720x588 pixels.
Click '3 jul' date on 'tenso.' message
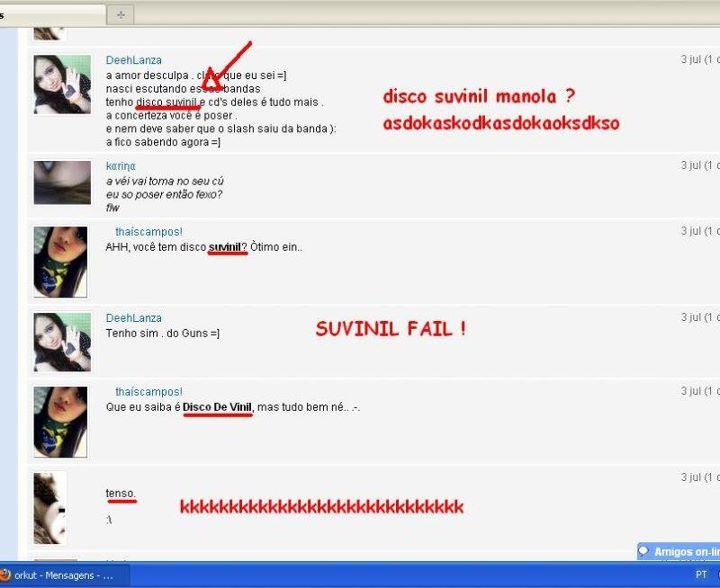click(x=700, y=478)
